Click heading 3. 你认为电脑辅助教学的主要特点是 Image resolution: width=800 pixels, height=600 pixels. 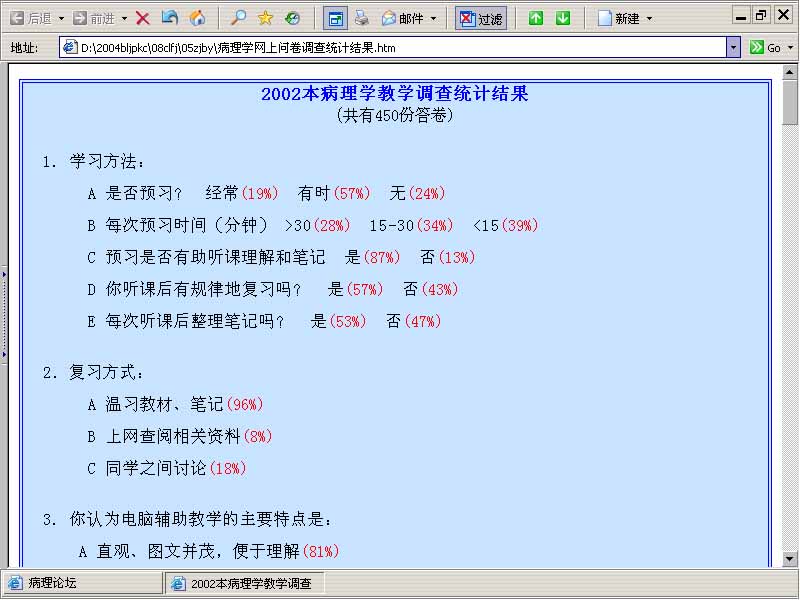187,519
